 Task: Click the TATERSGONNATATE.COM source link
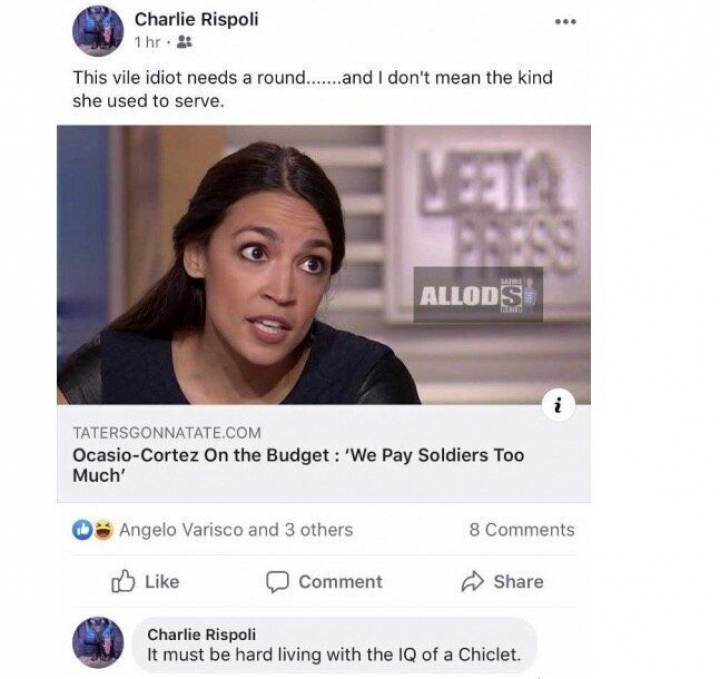(167, 432)
